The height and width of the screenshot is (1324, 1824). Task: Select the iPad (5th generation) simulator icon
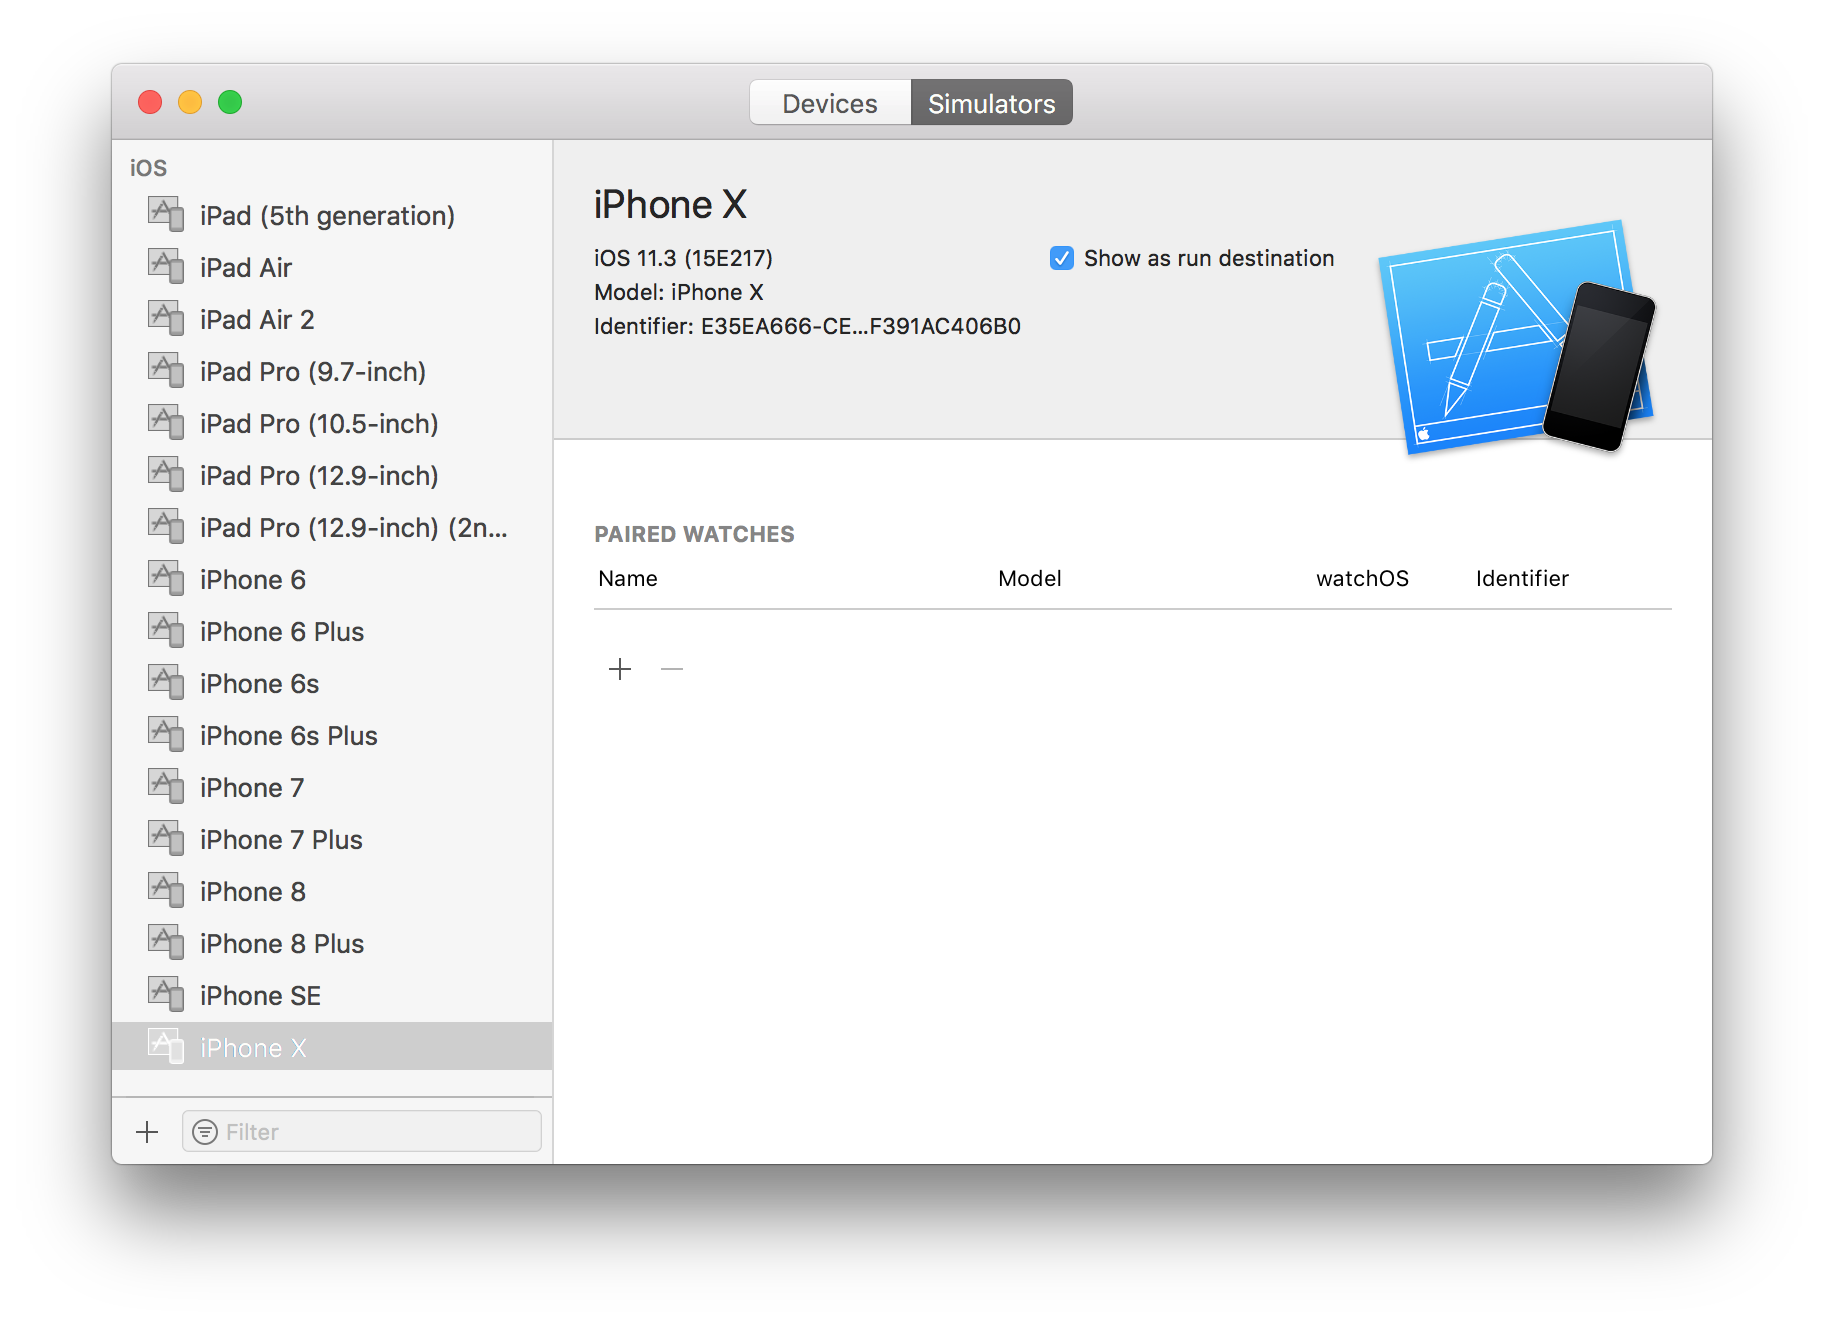[x=166, y=213]
